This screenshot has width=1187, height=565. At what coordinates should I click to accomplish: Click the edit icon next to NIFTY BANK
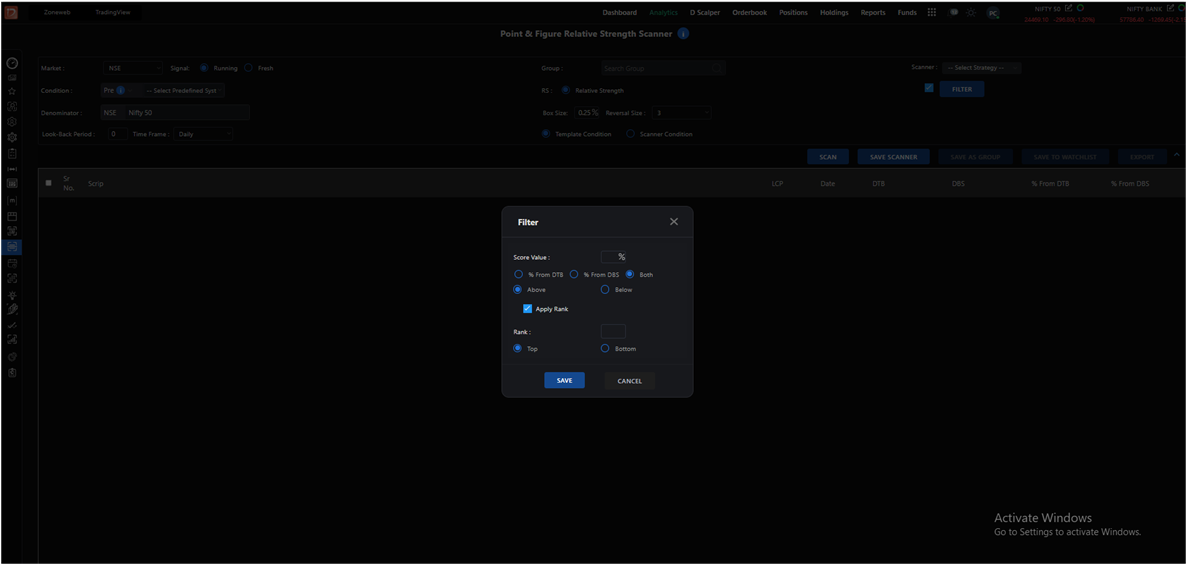(1170, 8)
